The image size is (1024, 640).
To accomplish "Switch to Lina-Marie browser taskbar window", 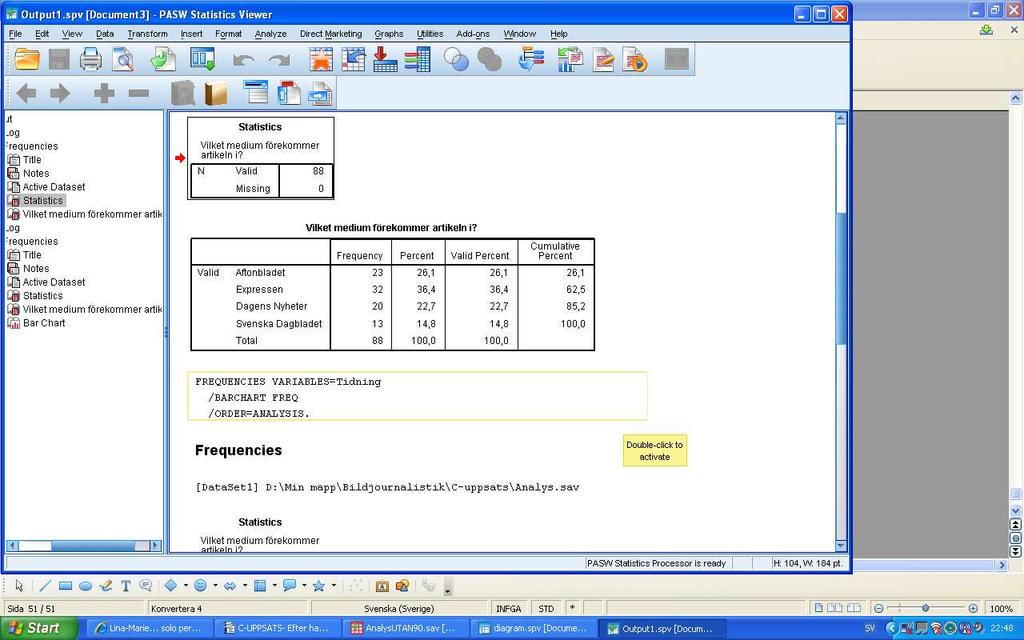I will [149, 628].
